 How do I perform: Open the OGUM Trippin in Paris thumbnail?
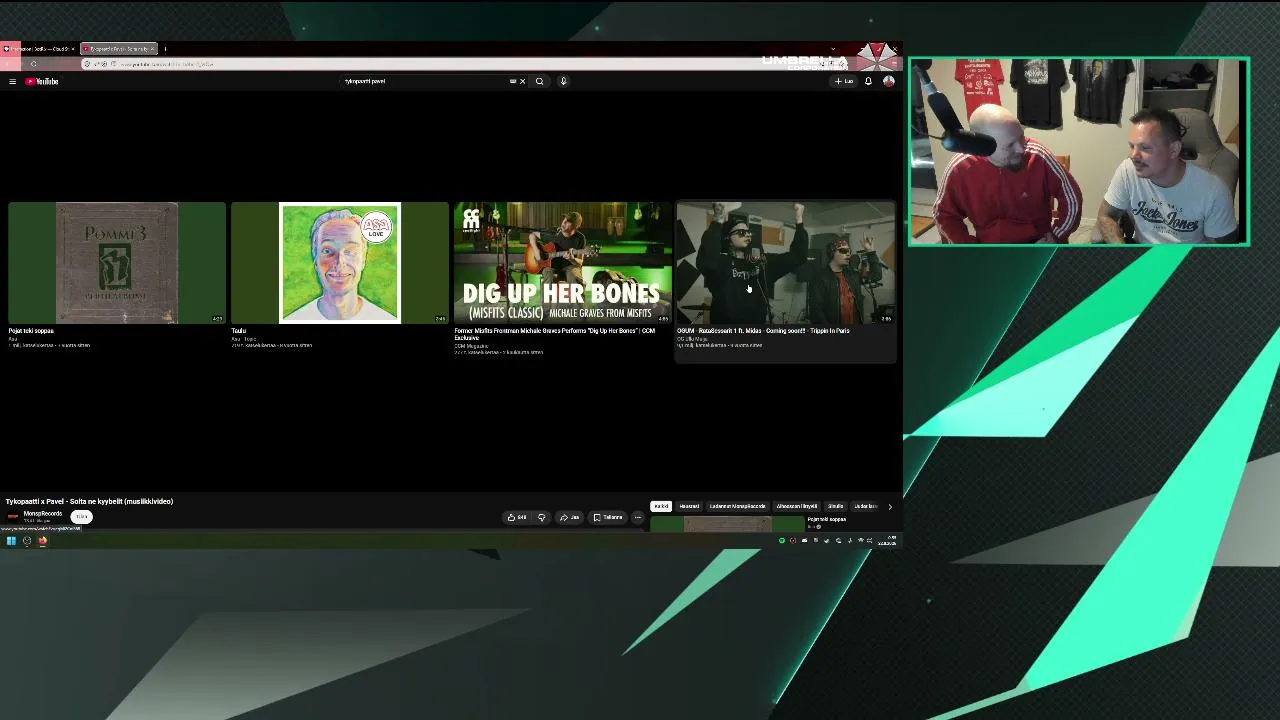tap(786, 263)
